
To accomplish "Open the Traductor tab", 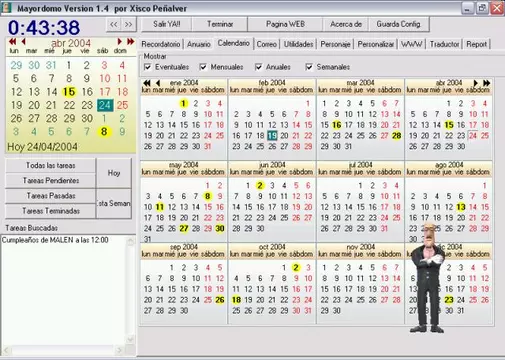I will click(444, 44).
